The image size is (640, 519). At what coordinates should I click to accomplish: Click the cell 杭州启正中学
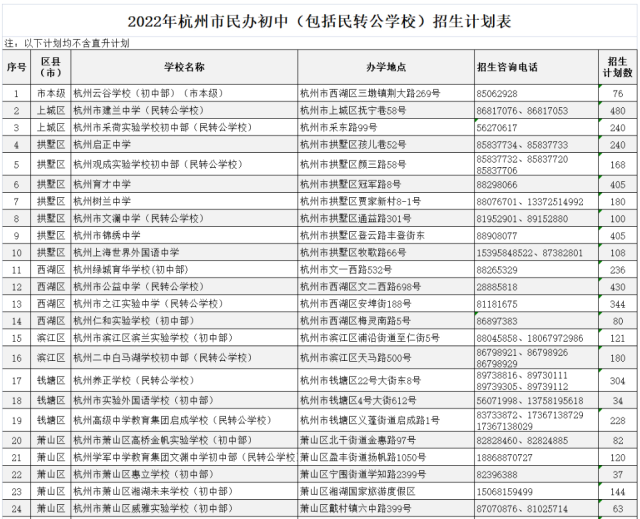(x=184, y=144)
